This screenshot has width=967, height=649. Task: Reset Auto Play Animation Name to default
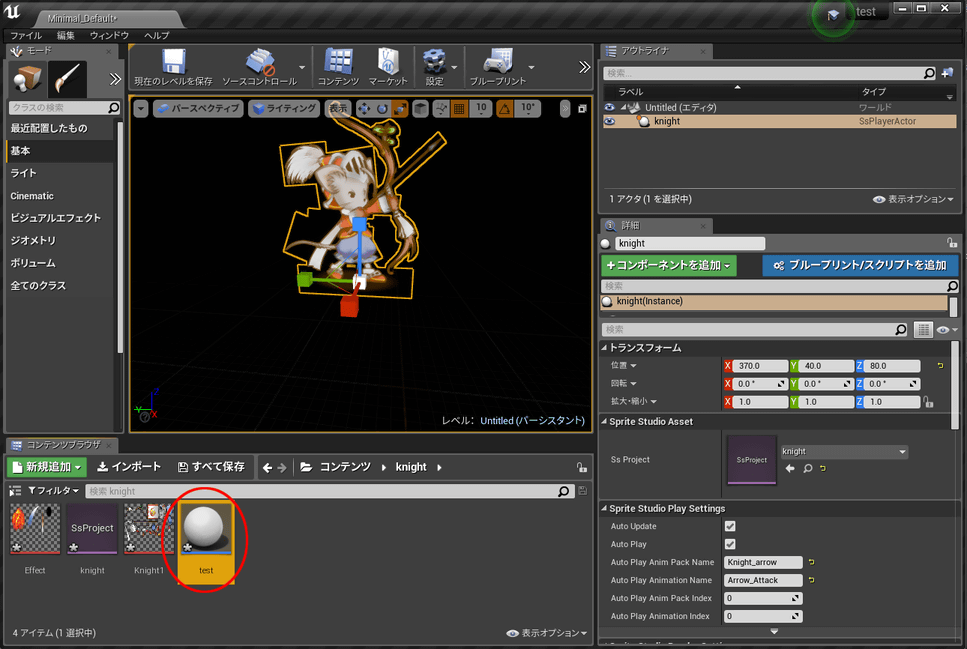pos(812,580)
